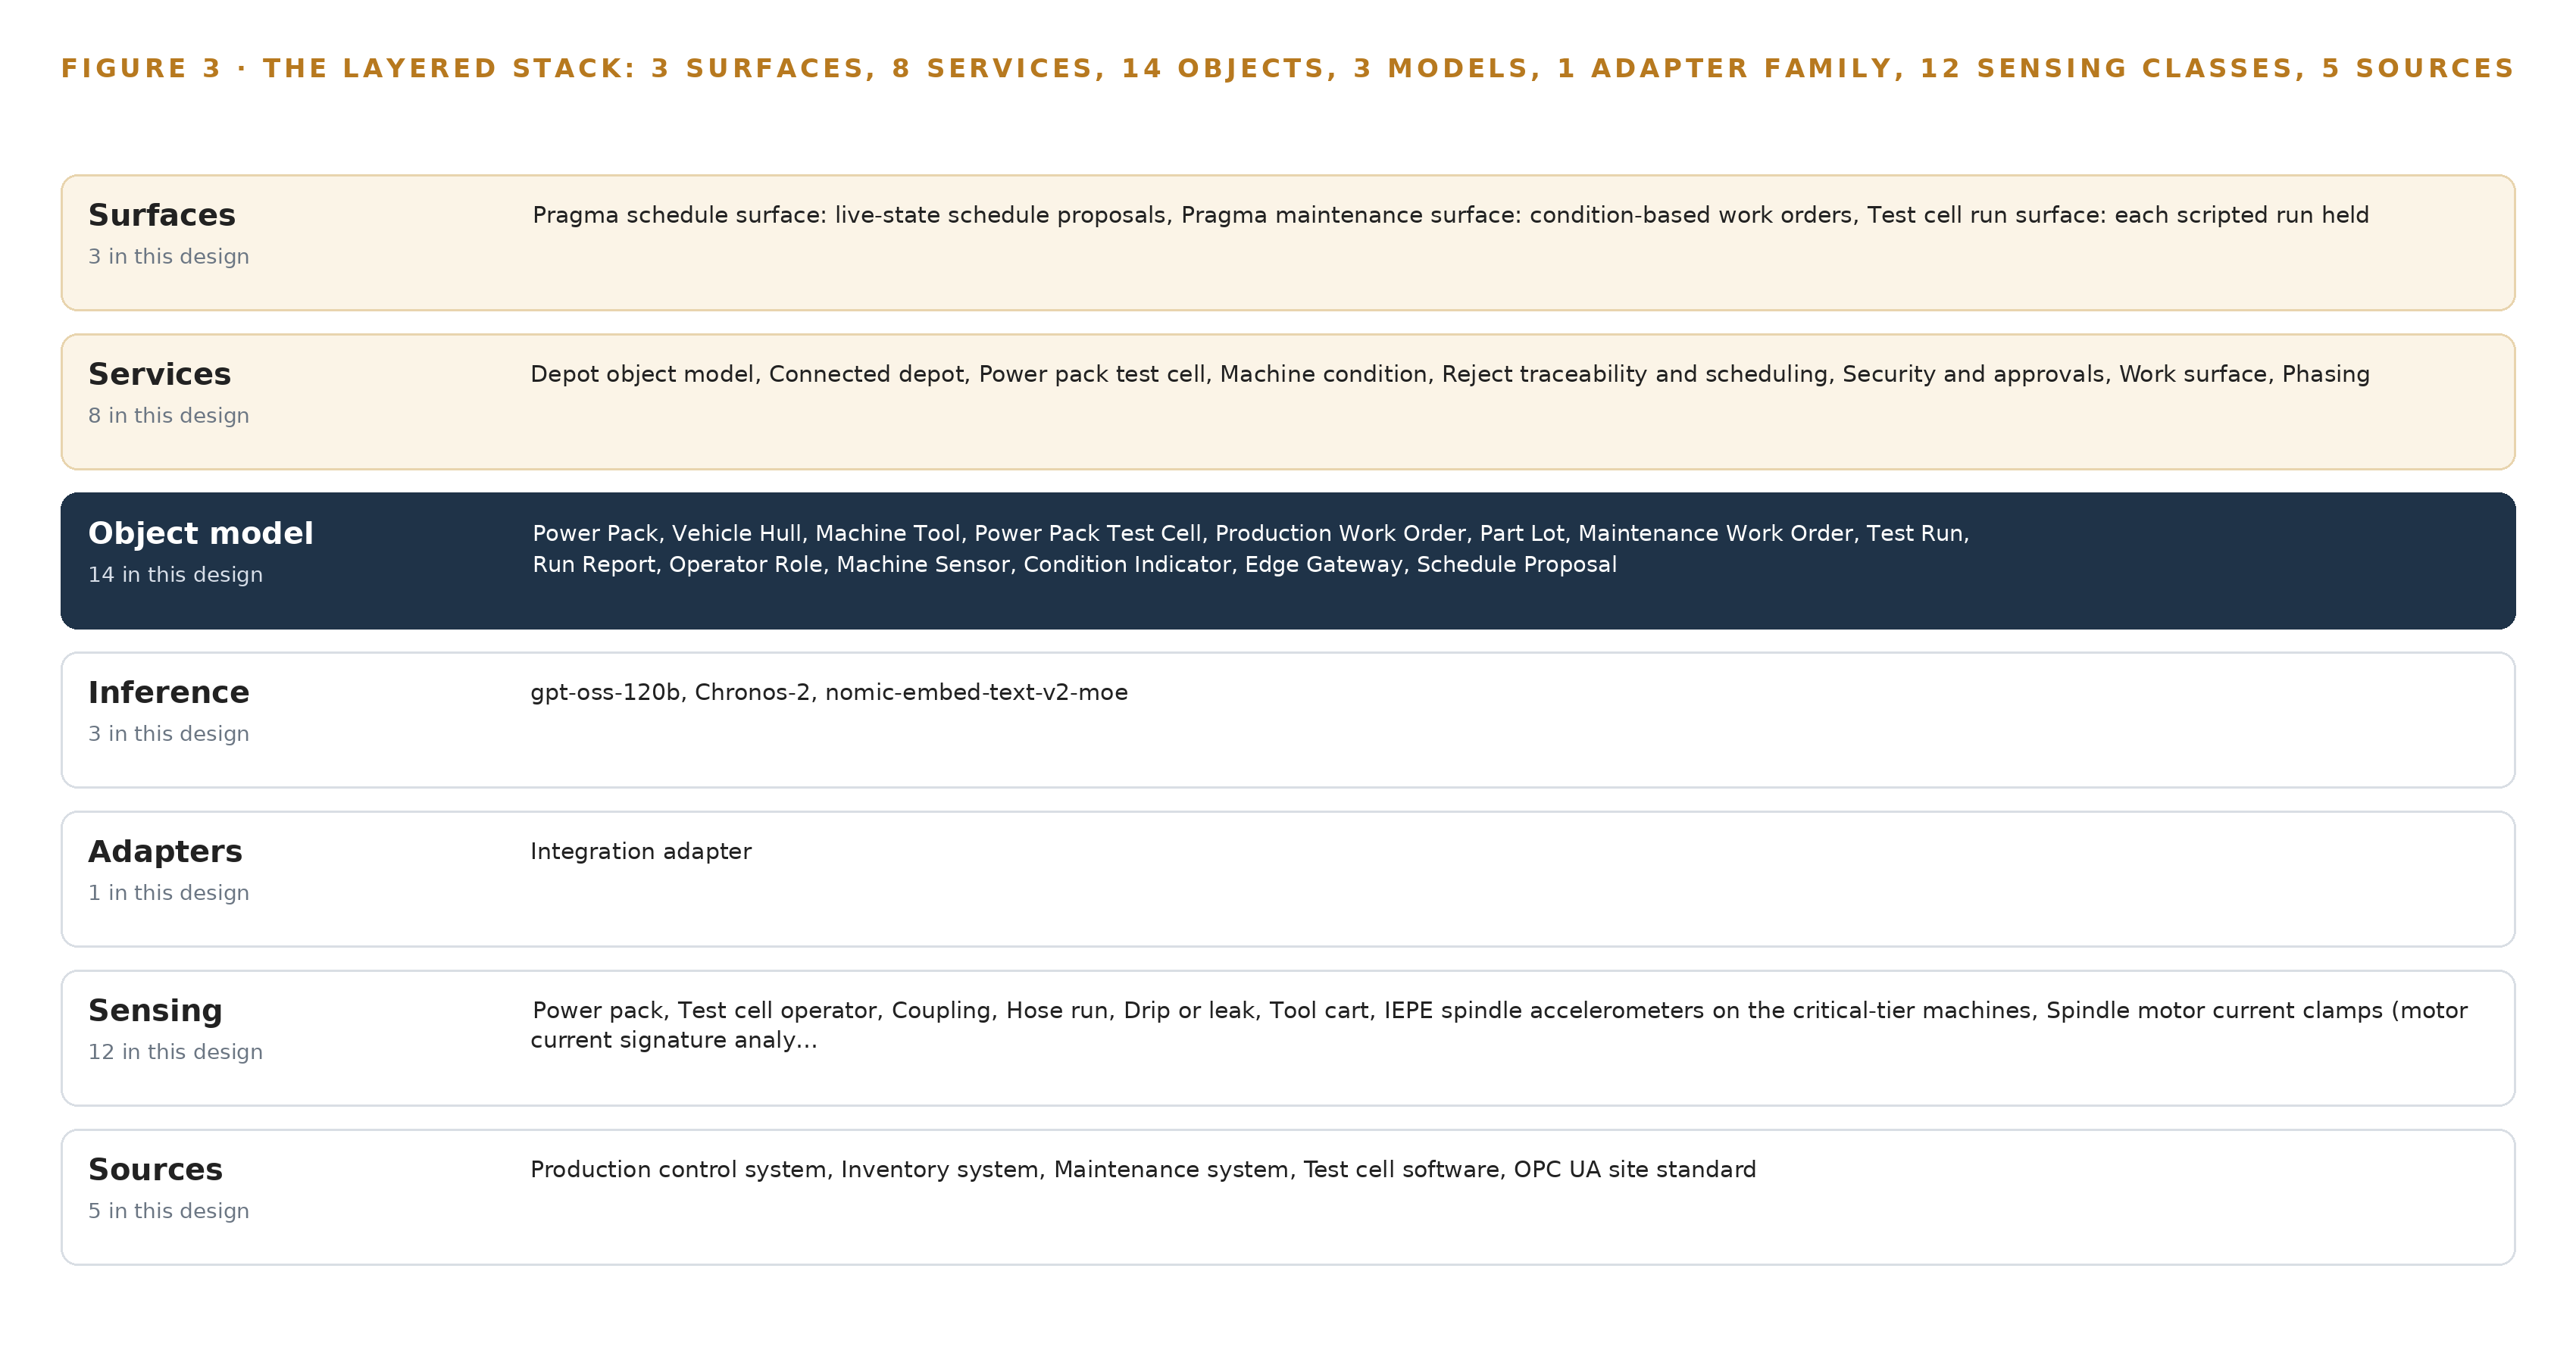This screenshot has width=2576, height=1356.
Task: Click '5 in this design' label
Action: tap(169, 1211)
